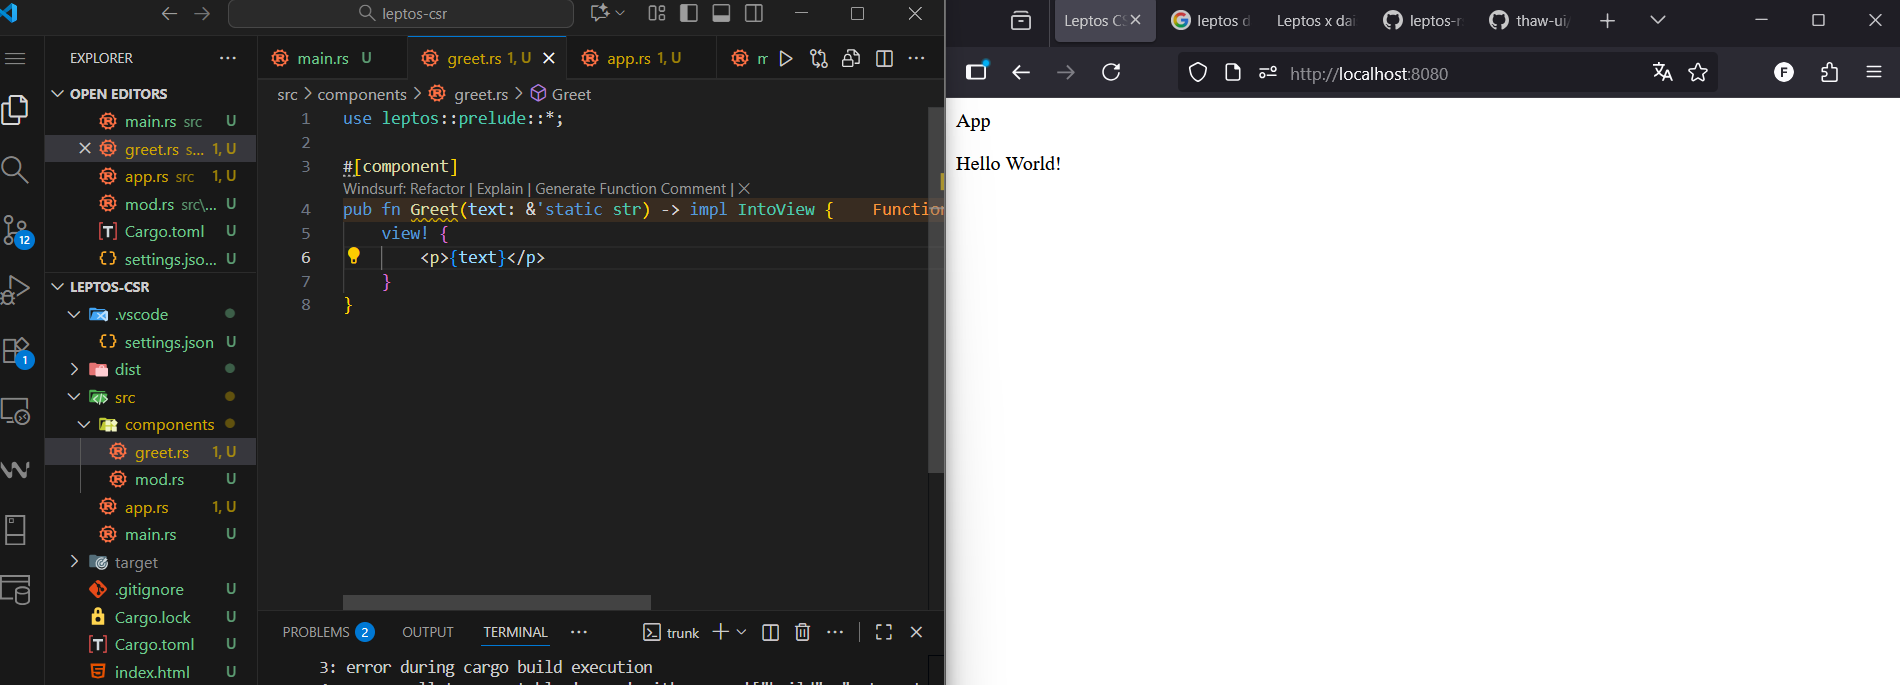Image resolution: width=1900 pixels, height=685 pixels.
Task: Open a new tab in Firefox
Action: pyautogui.click(x=1607, y=20)
